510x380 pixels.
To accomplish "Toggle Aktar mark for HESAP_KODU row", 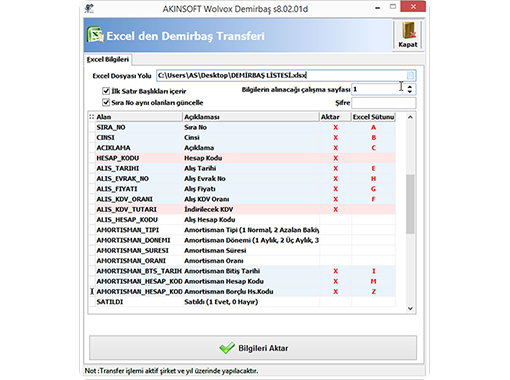I will [335, 158].
